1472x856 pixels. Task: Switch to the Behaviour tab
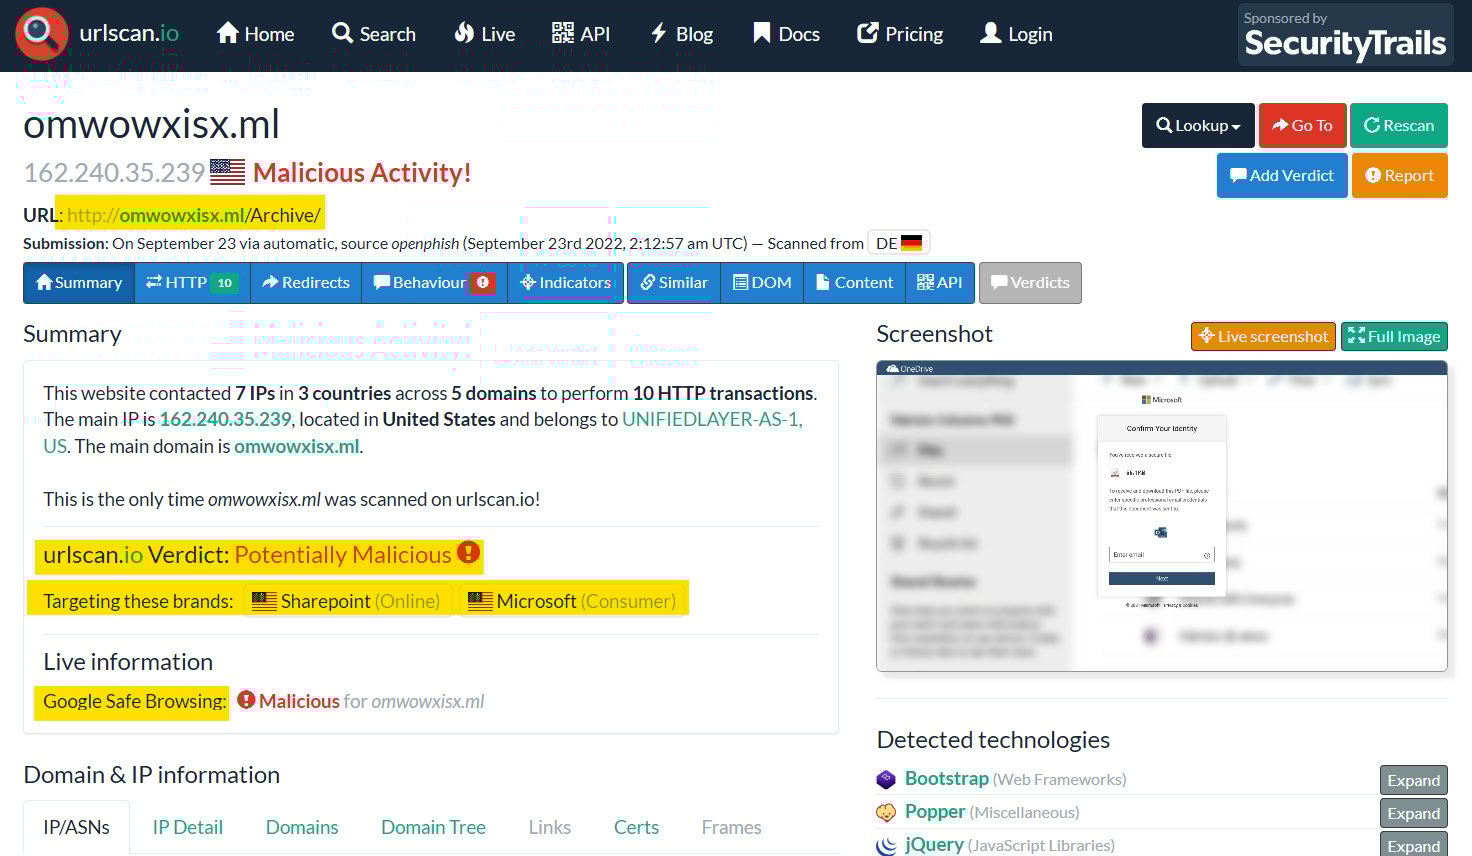pos(434,283)
